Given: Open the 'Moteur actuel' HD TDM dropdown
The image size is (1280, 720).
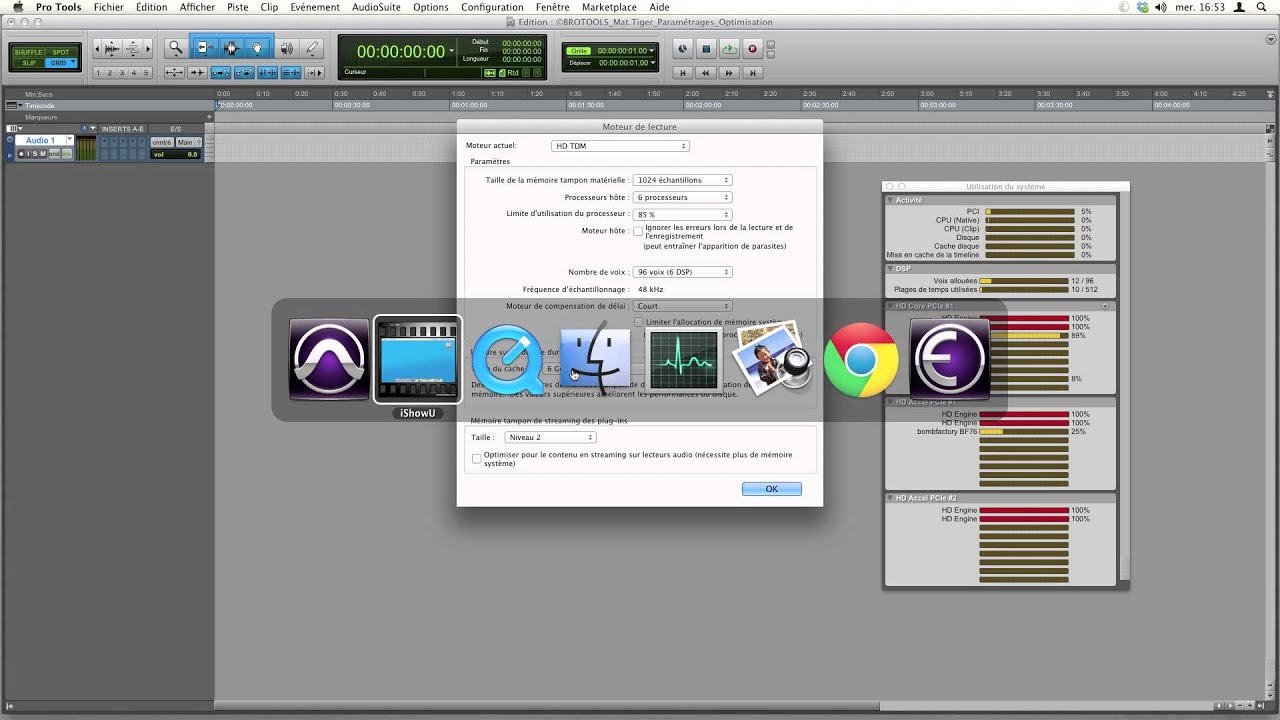Looking at the screenshot, I should pos(620,146).
